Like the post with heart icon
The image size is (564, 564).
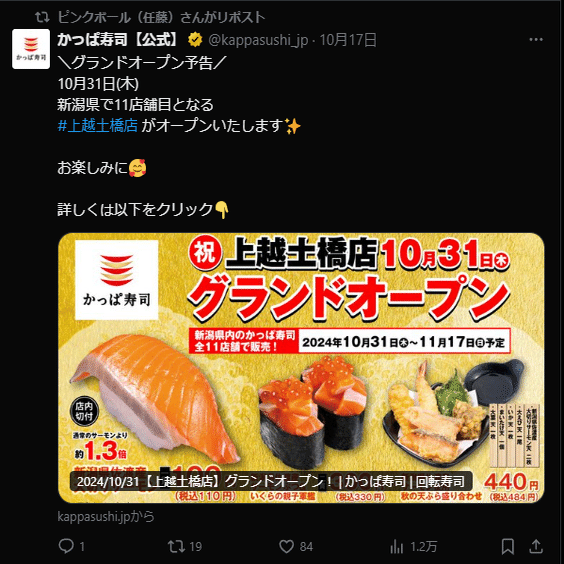(286, 546)
